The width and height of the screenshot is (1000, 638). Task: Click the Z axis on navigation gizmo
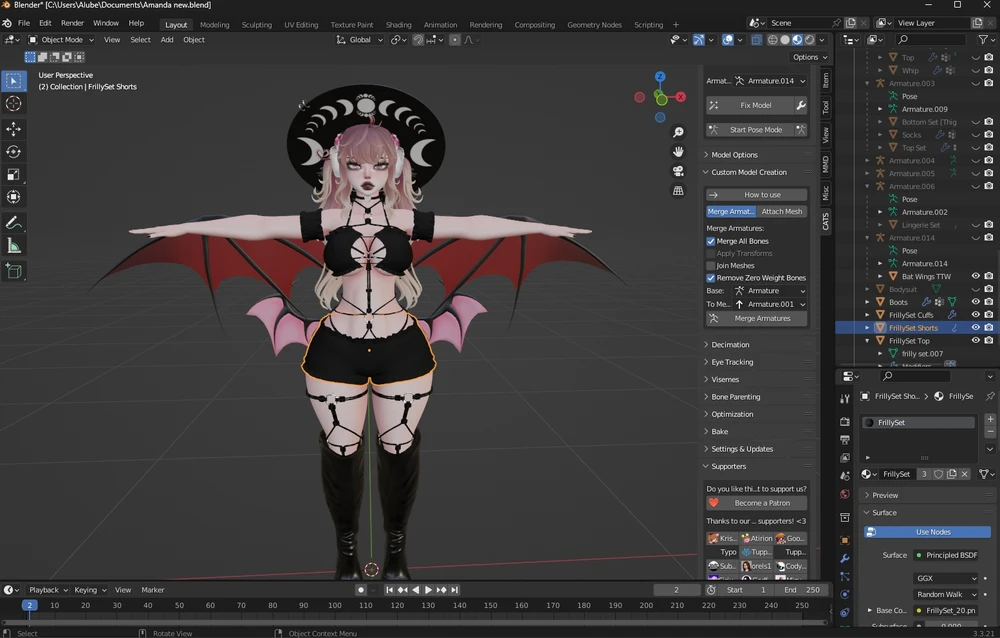(x=660, y=77)
